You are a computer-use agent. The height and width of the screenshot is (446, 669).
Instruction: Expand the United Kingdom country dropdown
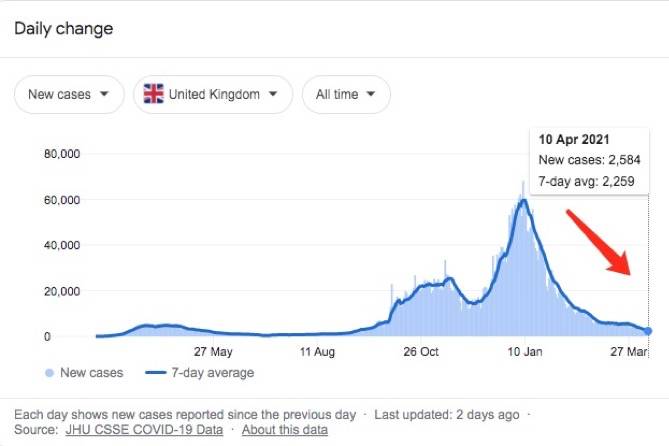coord(213,95)
